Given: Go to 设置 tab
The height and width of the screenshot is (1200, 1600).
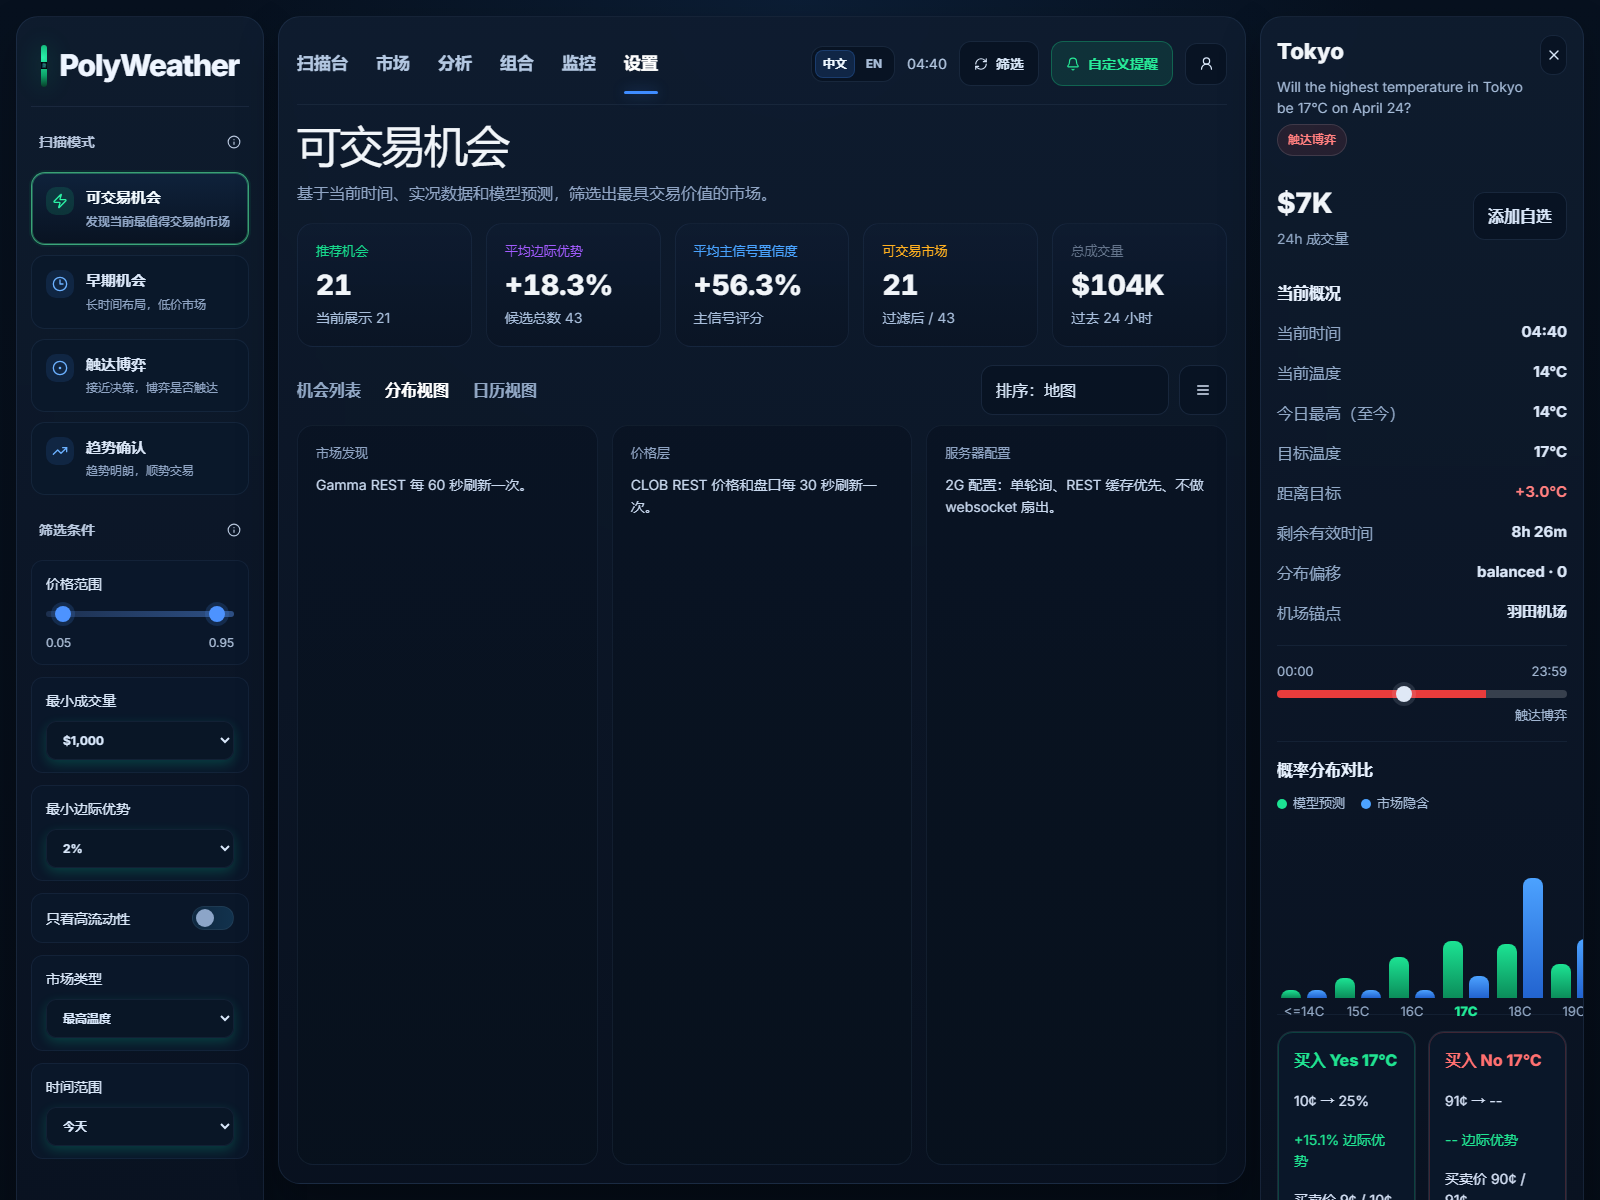Looking at the screenshot, I should click(x=641, y=64).
